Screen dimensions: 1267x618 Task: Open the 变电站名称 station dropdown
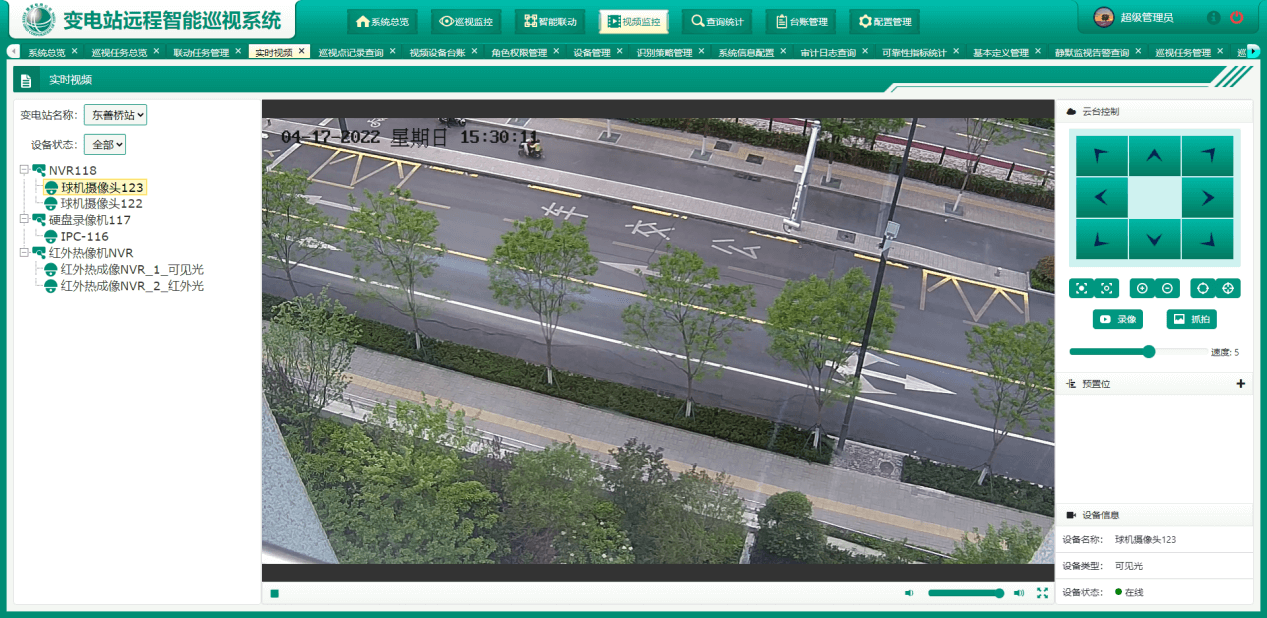116,115
